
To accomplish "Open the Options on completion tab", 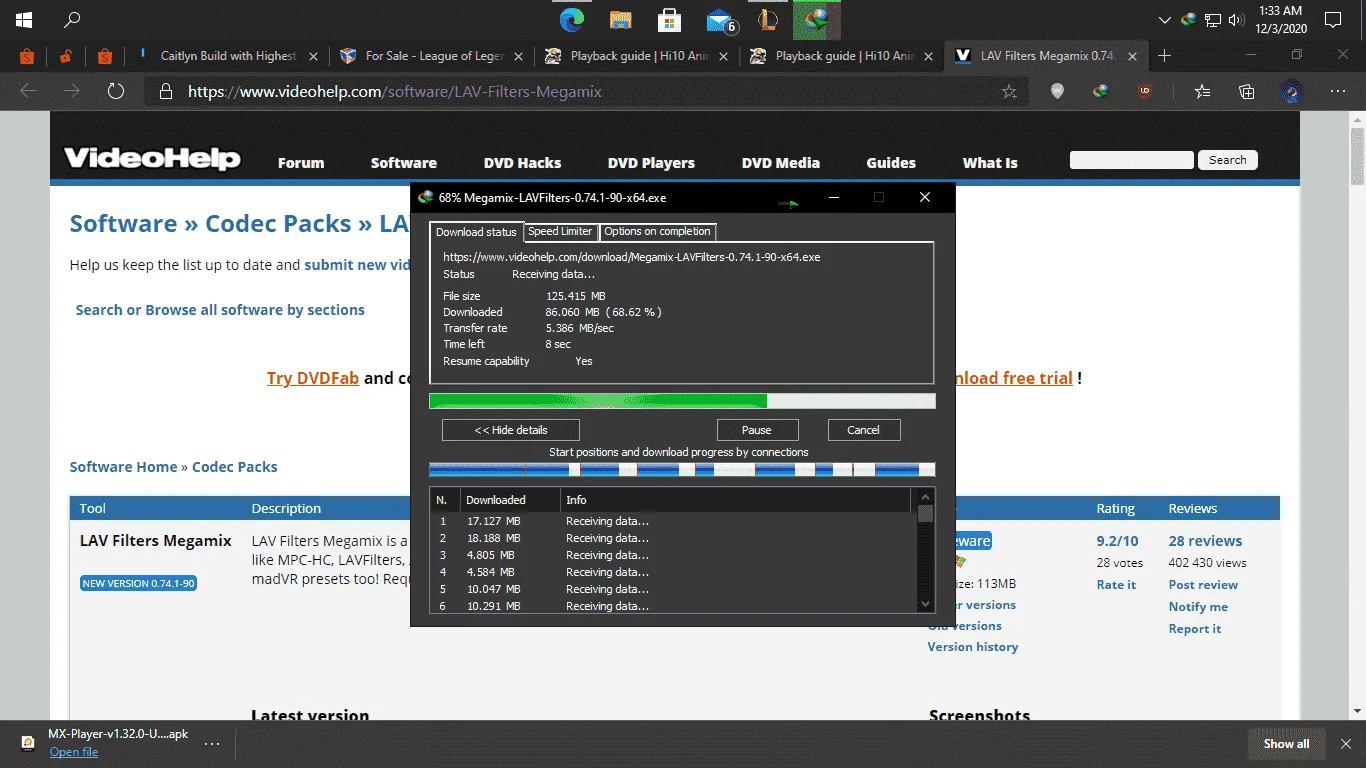I will (657, 231).
